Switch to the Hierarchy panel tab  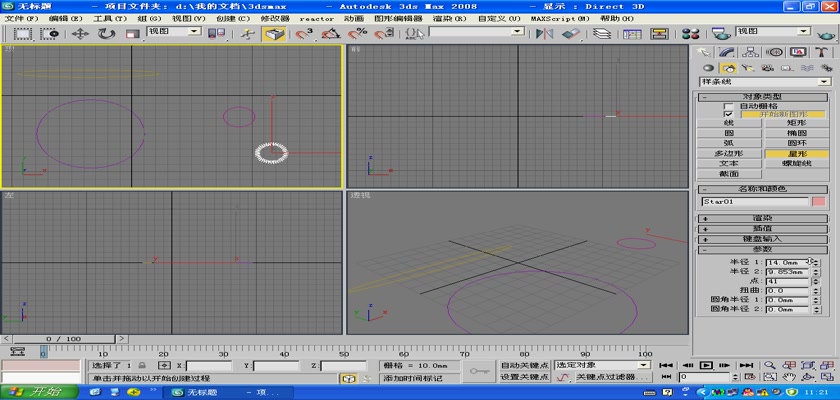pos(751,52)
